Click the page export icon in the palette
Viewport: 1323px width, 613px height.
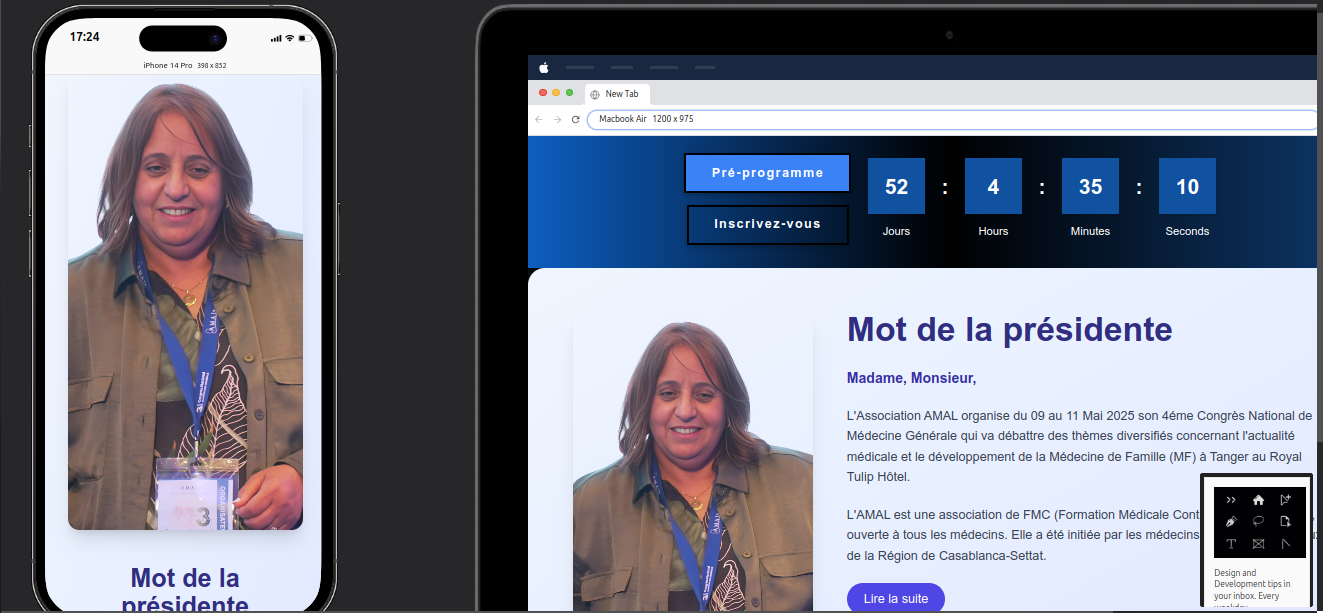coord(1286,521)
